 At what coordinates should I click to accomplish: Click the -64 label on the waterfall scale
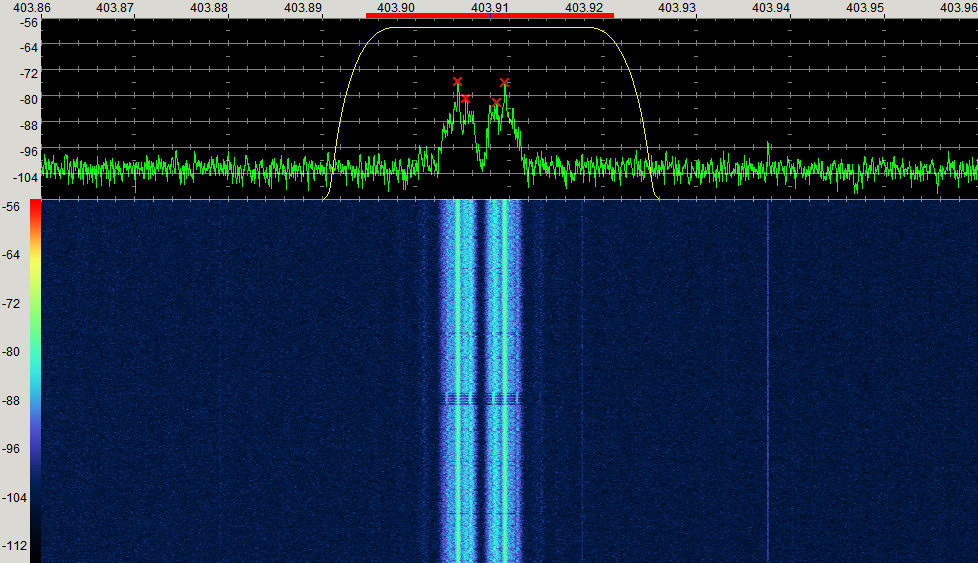11,254
